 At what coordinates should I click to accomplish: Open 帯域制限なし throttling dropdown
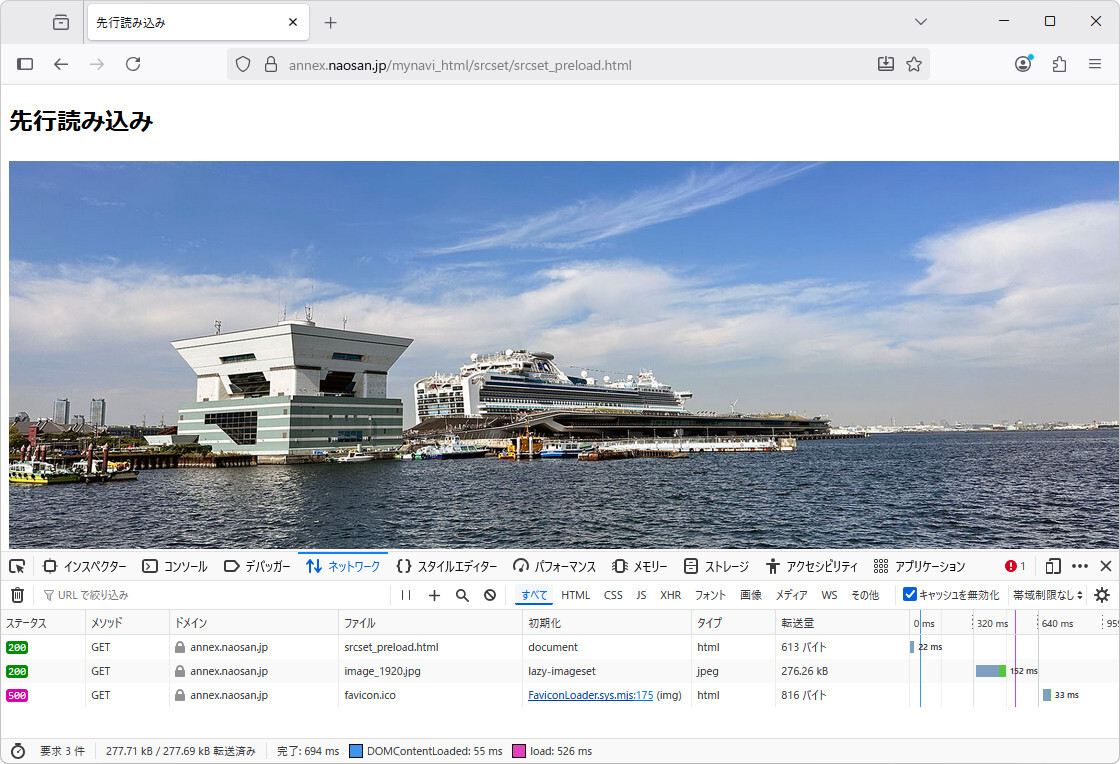(1047, 595)
